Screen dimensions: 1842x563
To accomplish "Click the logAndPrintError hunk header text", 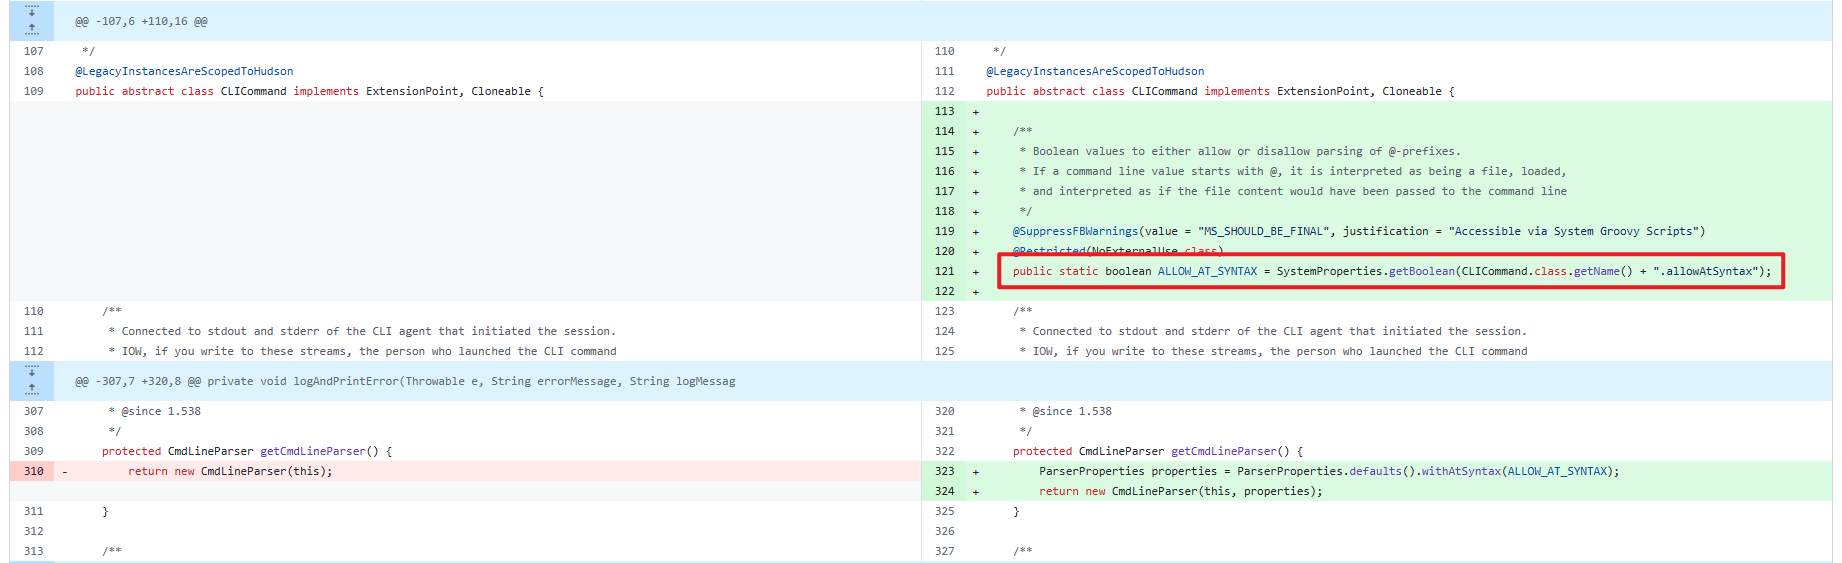I will point(405,381).
